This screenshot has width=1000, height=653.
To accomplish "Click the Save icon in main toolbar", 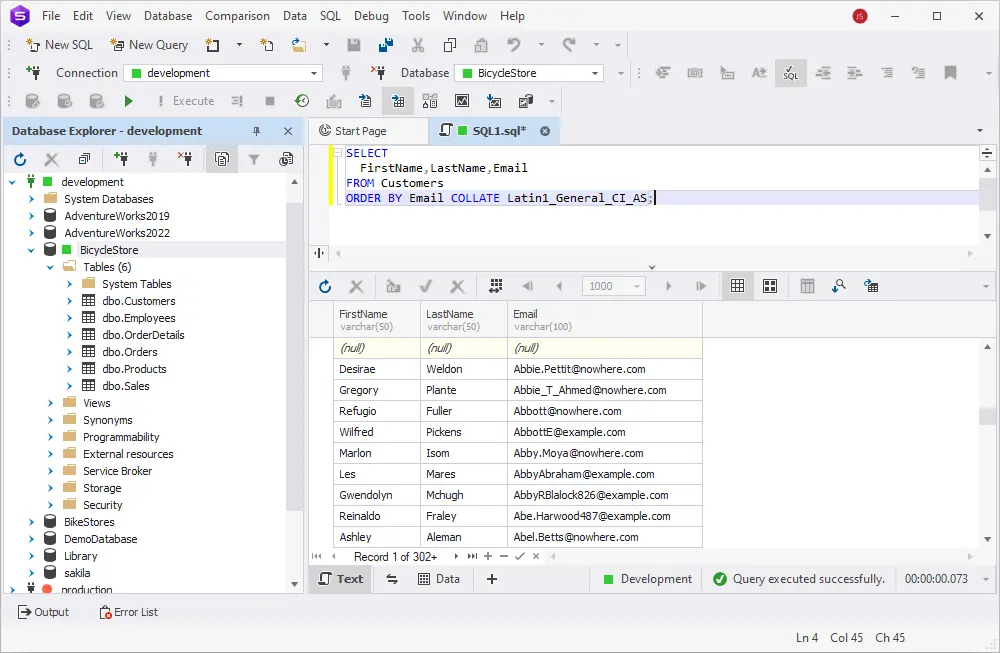I will [353, 45].
